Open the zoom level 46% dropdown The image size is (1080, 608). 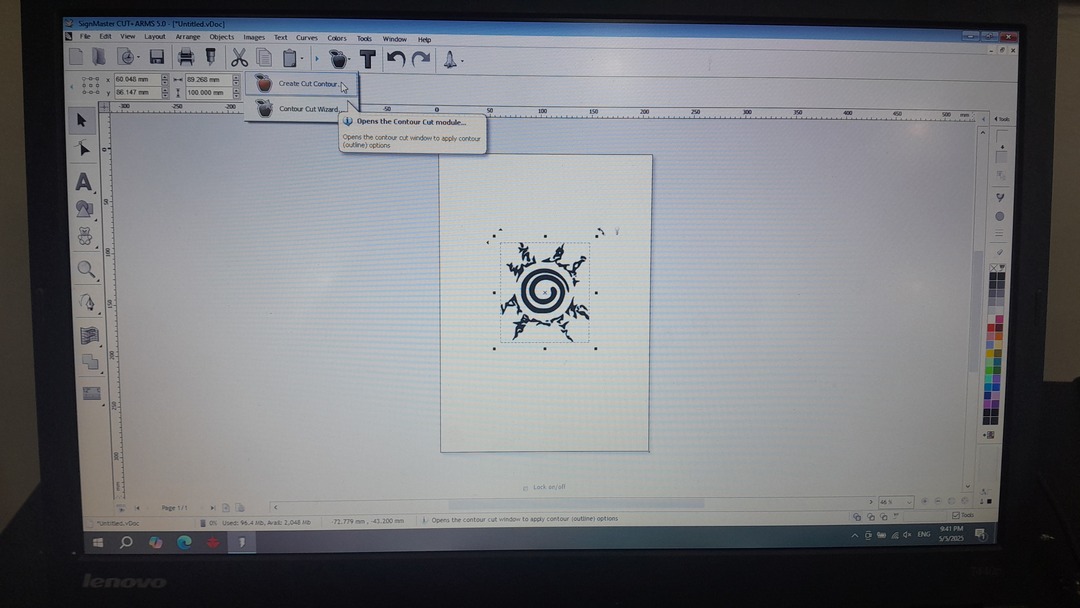(x=909, y=502)
